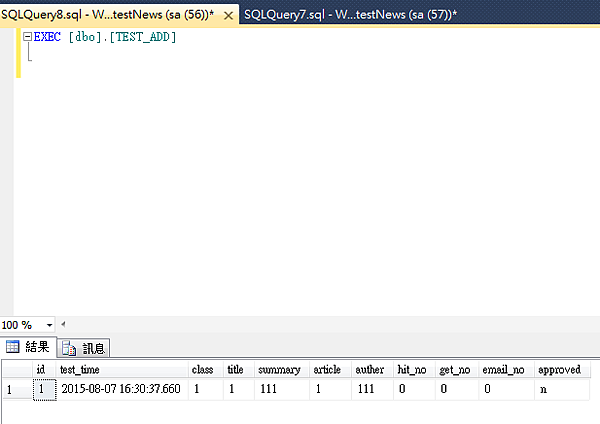The height and width of the screenshot is (424, 600).
Task: Select the class cell showing 1
Action: tap(206, 390)
